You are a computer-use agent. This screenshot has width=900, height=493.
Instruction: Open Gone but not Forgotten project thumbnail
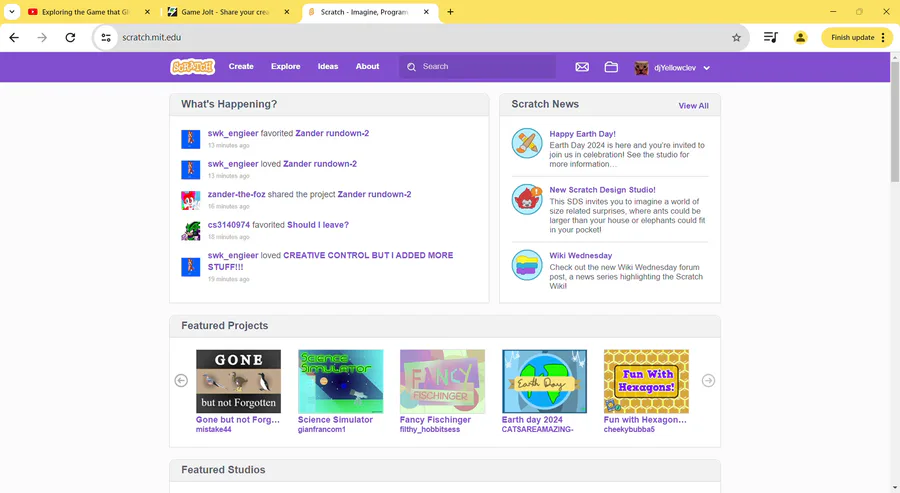[238, 381]
